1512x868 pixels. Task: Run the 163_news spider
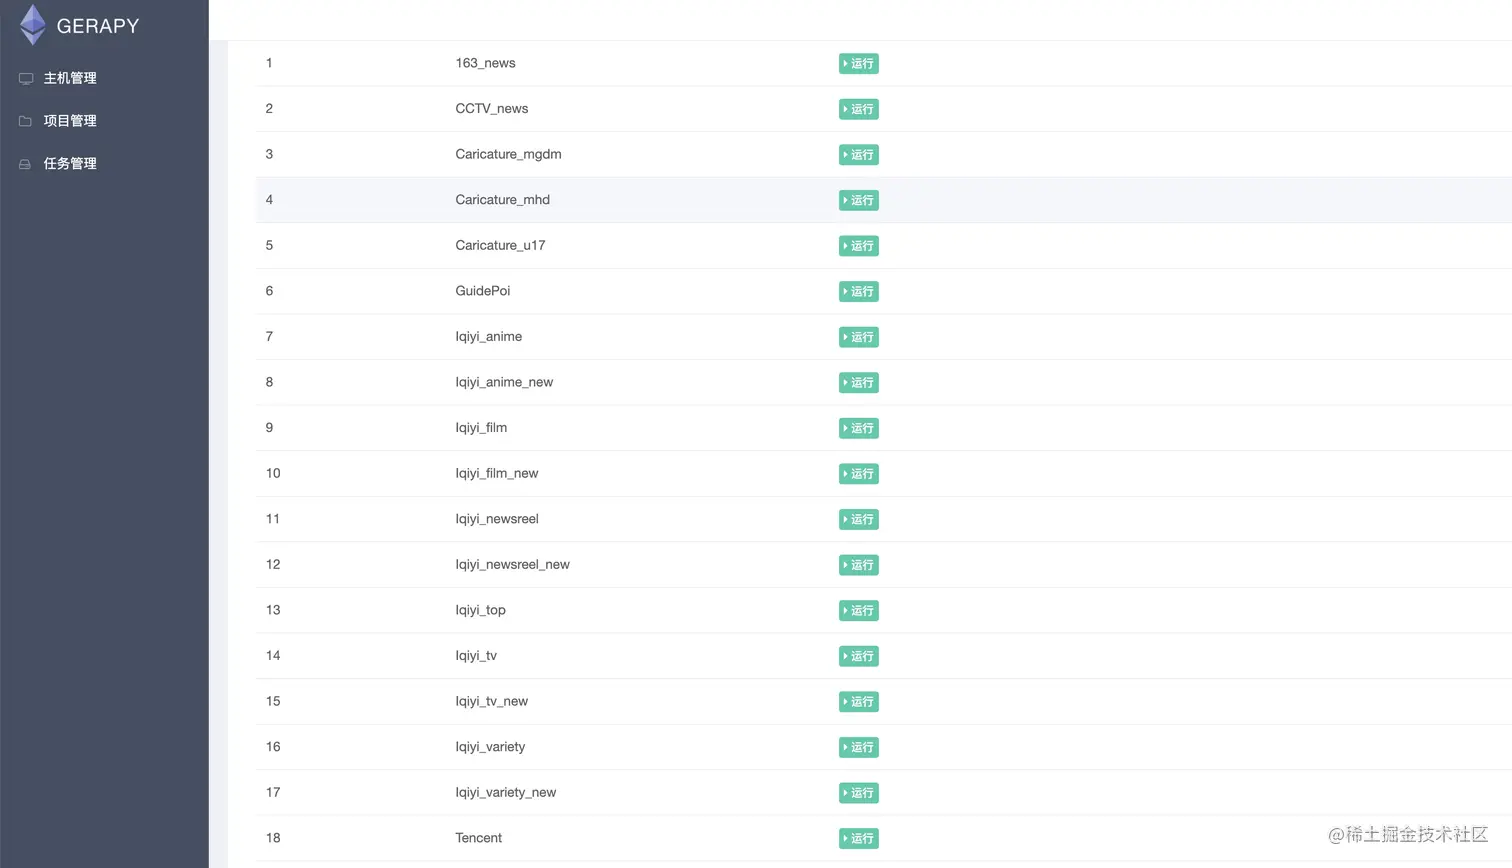[859, 64]
